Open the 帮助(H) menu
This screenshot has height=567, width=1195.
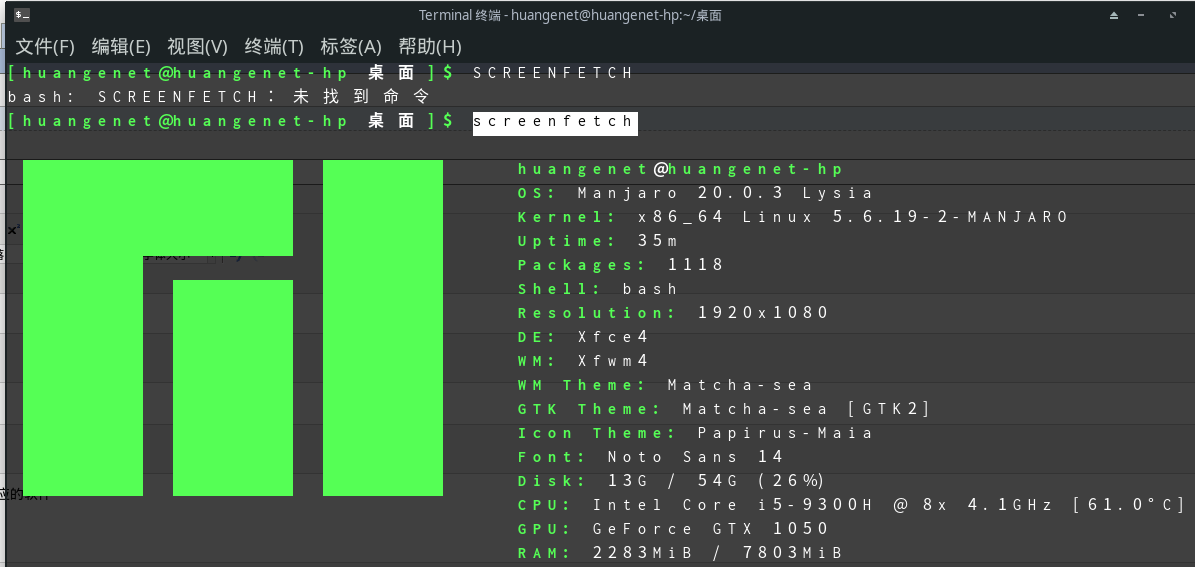430,47
